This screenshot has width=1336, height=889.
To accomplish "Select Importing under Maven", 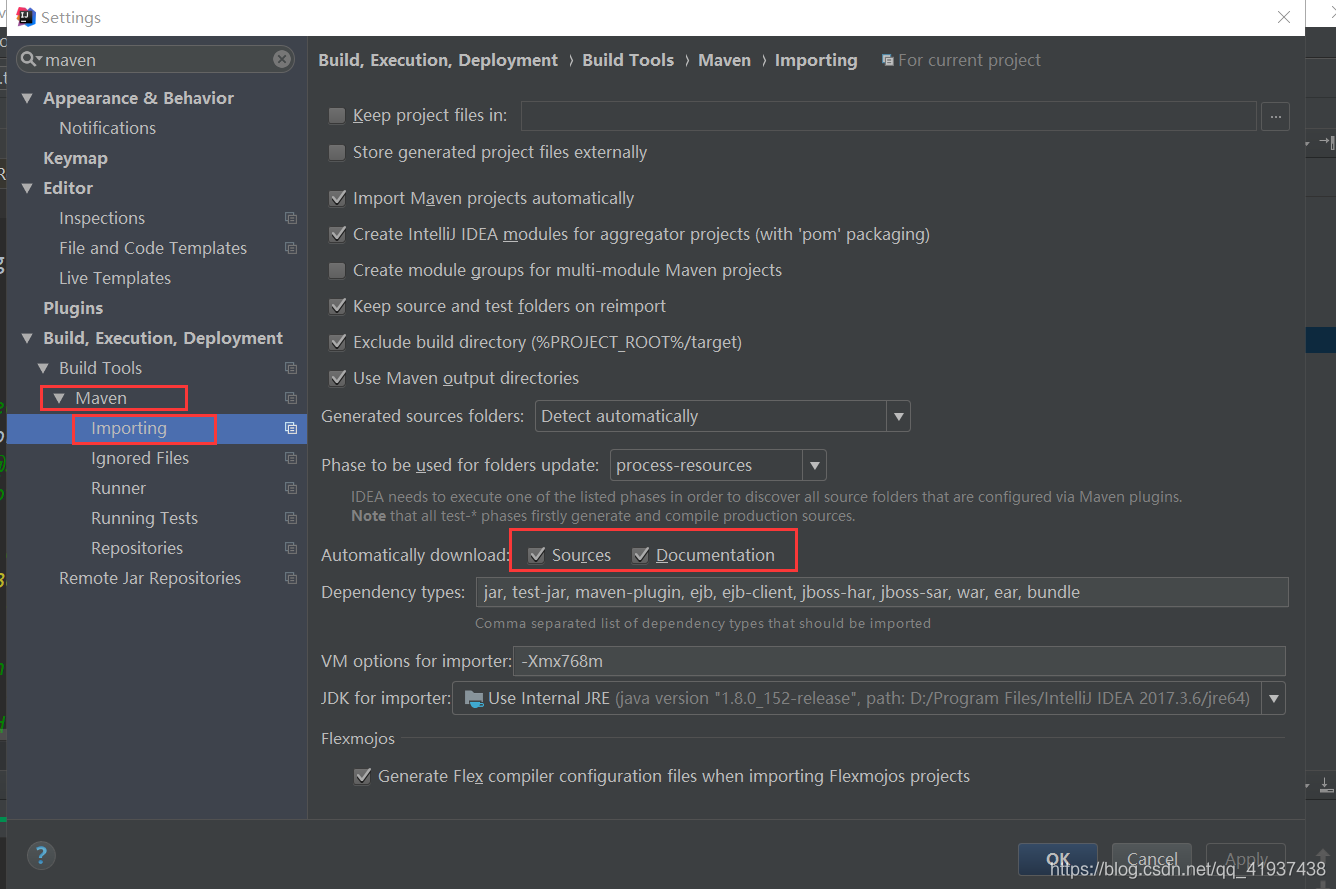I will point(129,428).
